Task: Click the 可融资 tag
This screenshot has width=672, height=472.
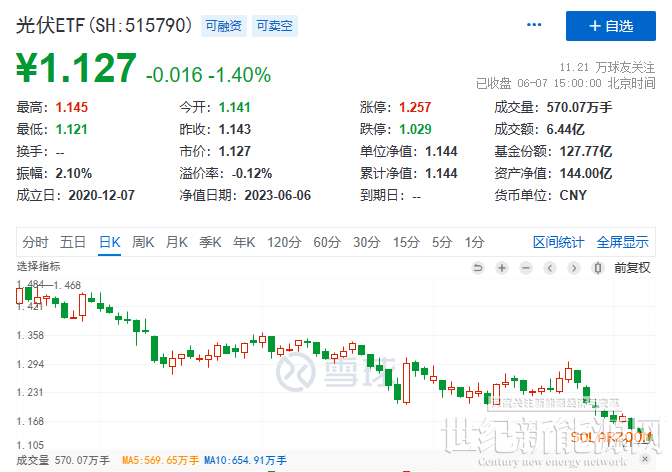Action: 224,26
